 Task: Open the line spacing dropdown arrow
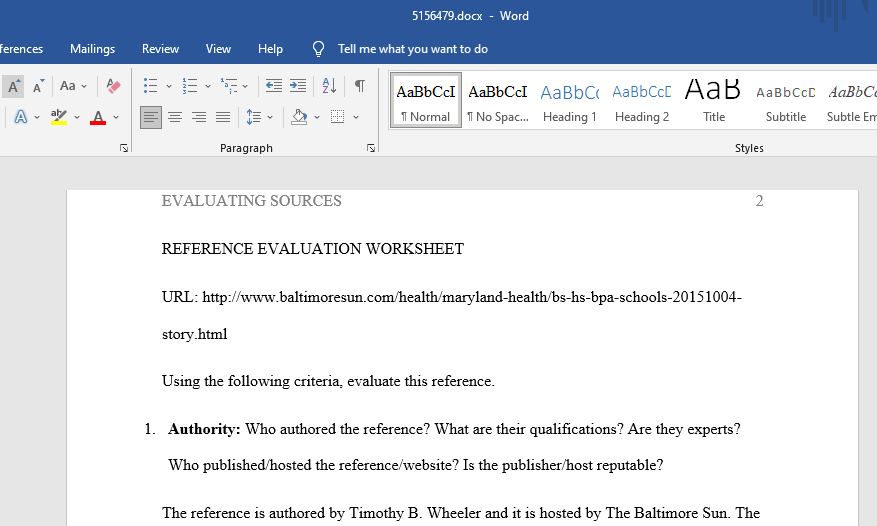(270, 117)
